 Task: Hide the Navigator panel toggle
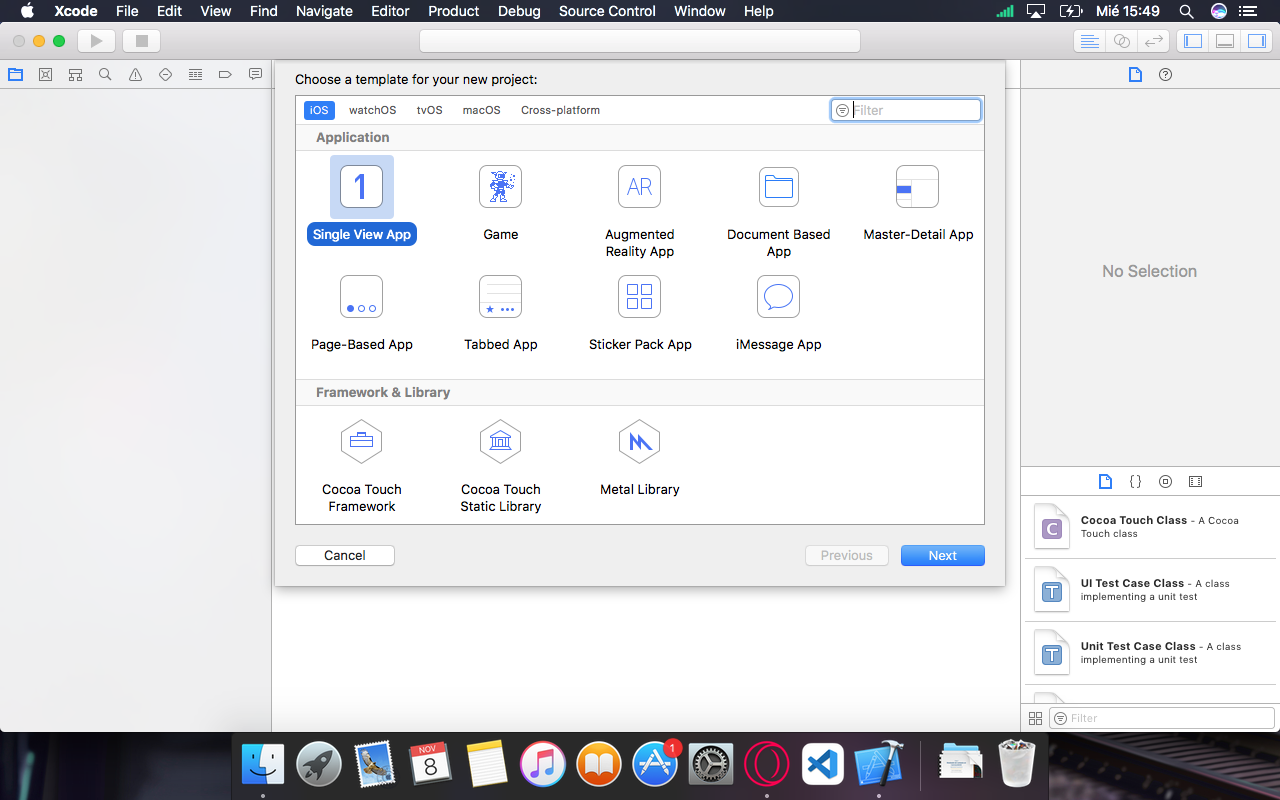point(1192,41)
